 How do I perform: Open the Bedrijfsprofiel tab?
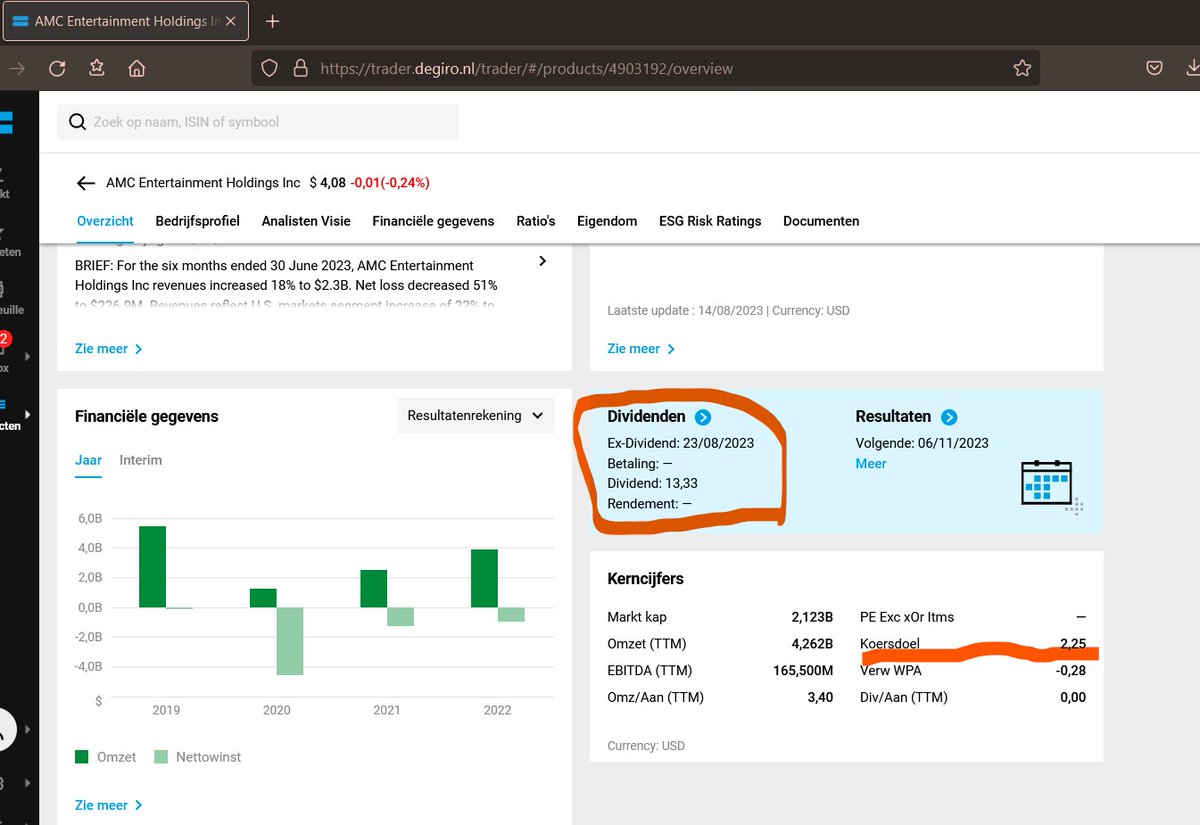[x=198, y=221]
